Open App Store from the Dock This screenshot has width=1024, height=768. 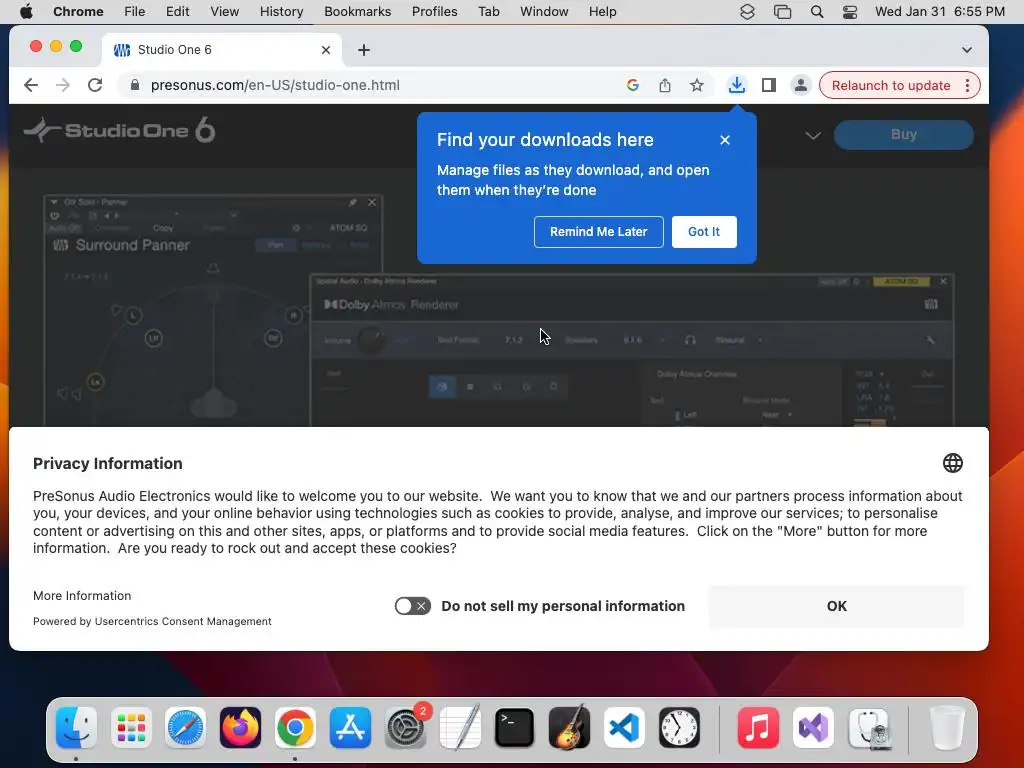click(x=350, y=728)
